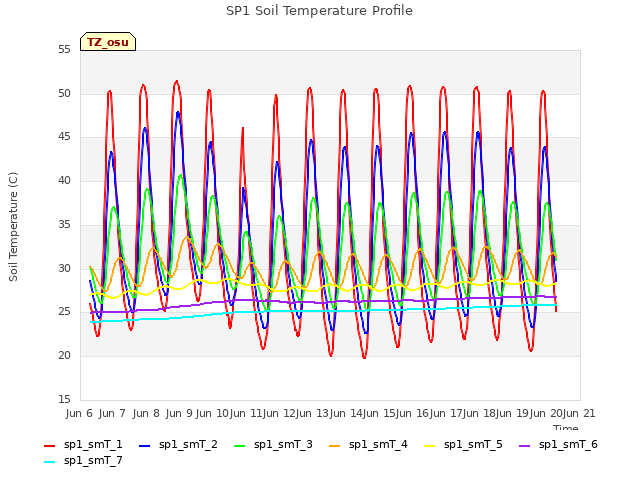Click the Jun 8 x-axis tick label
This screenshot has width=640, height=480.
coord(146,413)
